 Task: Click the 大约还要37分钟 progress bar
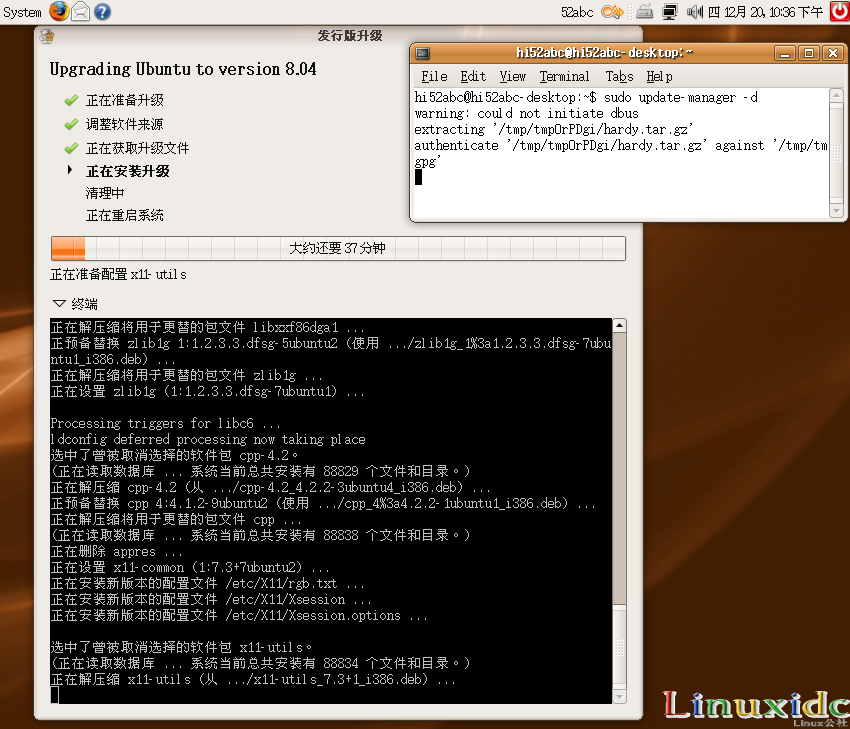point(337,248)
